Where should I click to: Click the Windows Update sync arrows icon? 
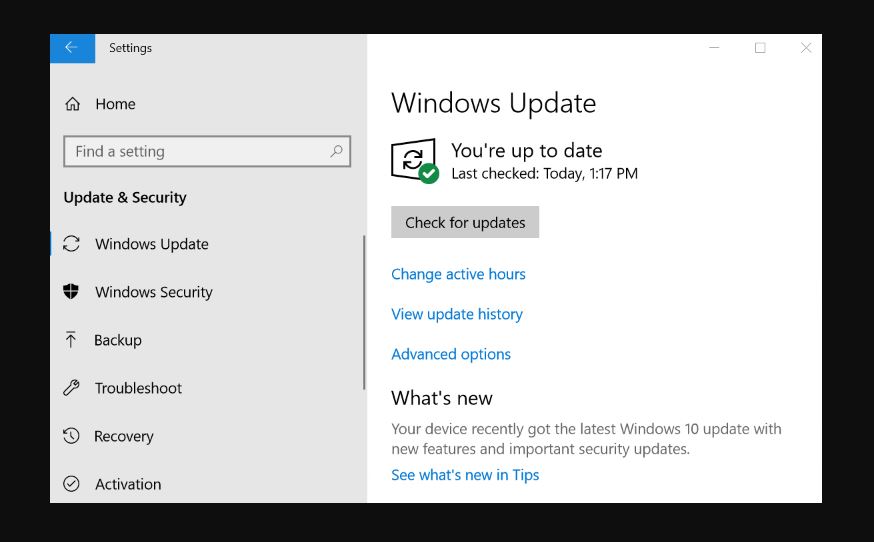(71, 244)
